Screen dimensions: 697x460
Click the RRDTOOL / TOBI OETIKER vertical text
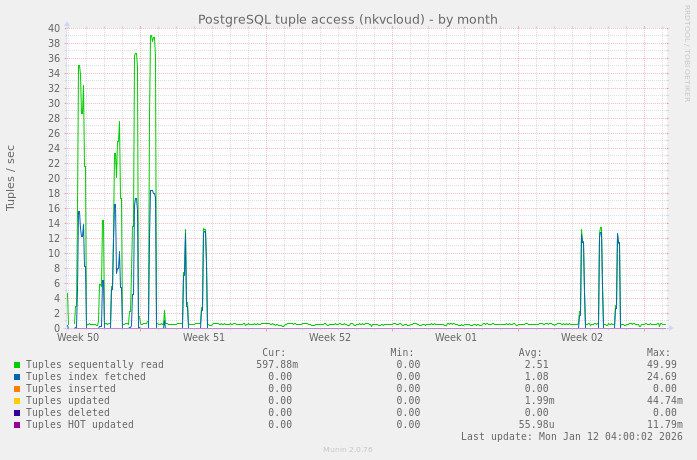tap(687, 54)
